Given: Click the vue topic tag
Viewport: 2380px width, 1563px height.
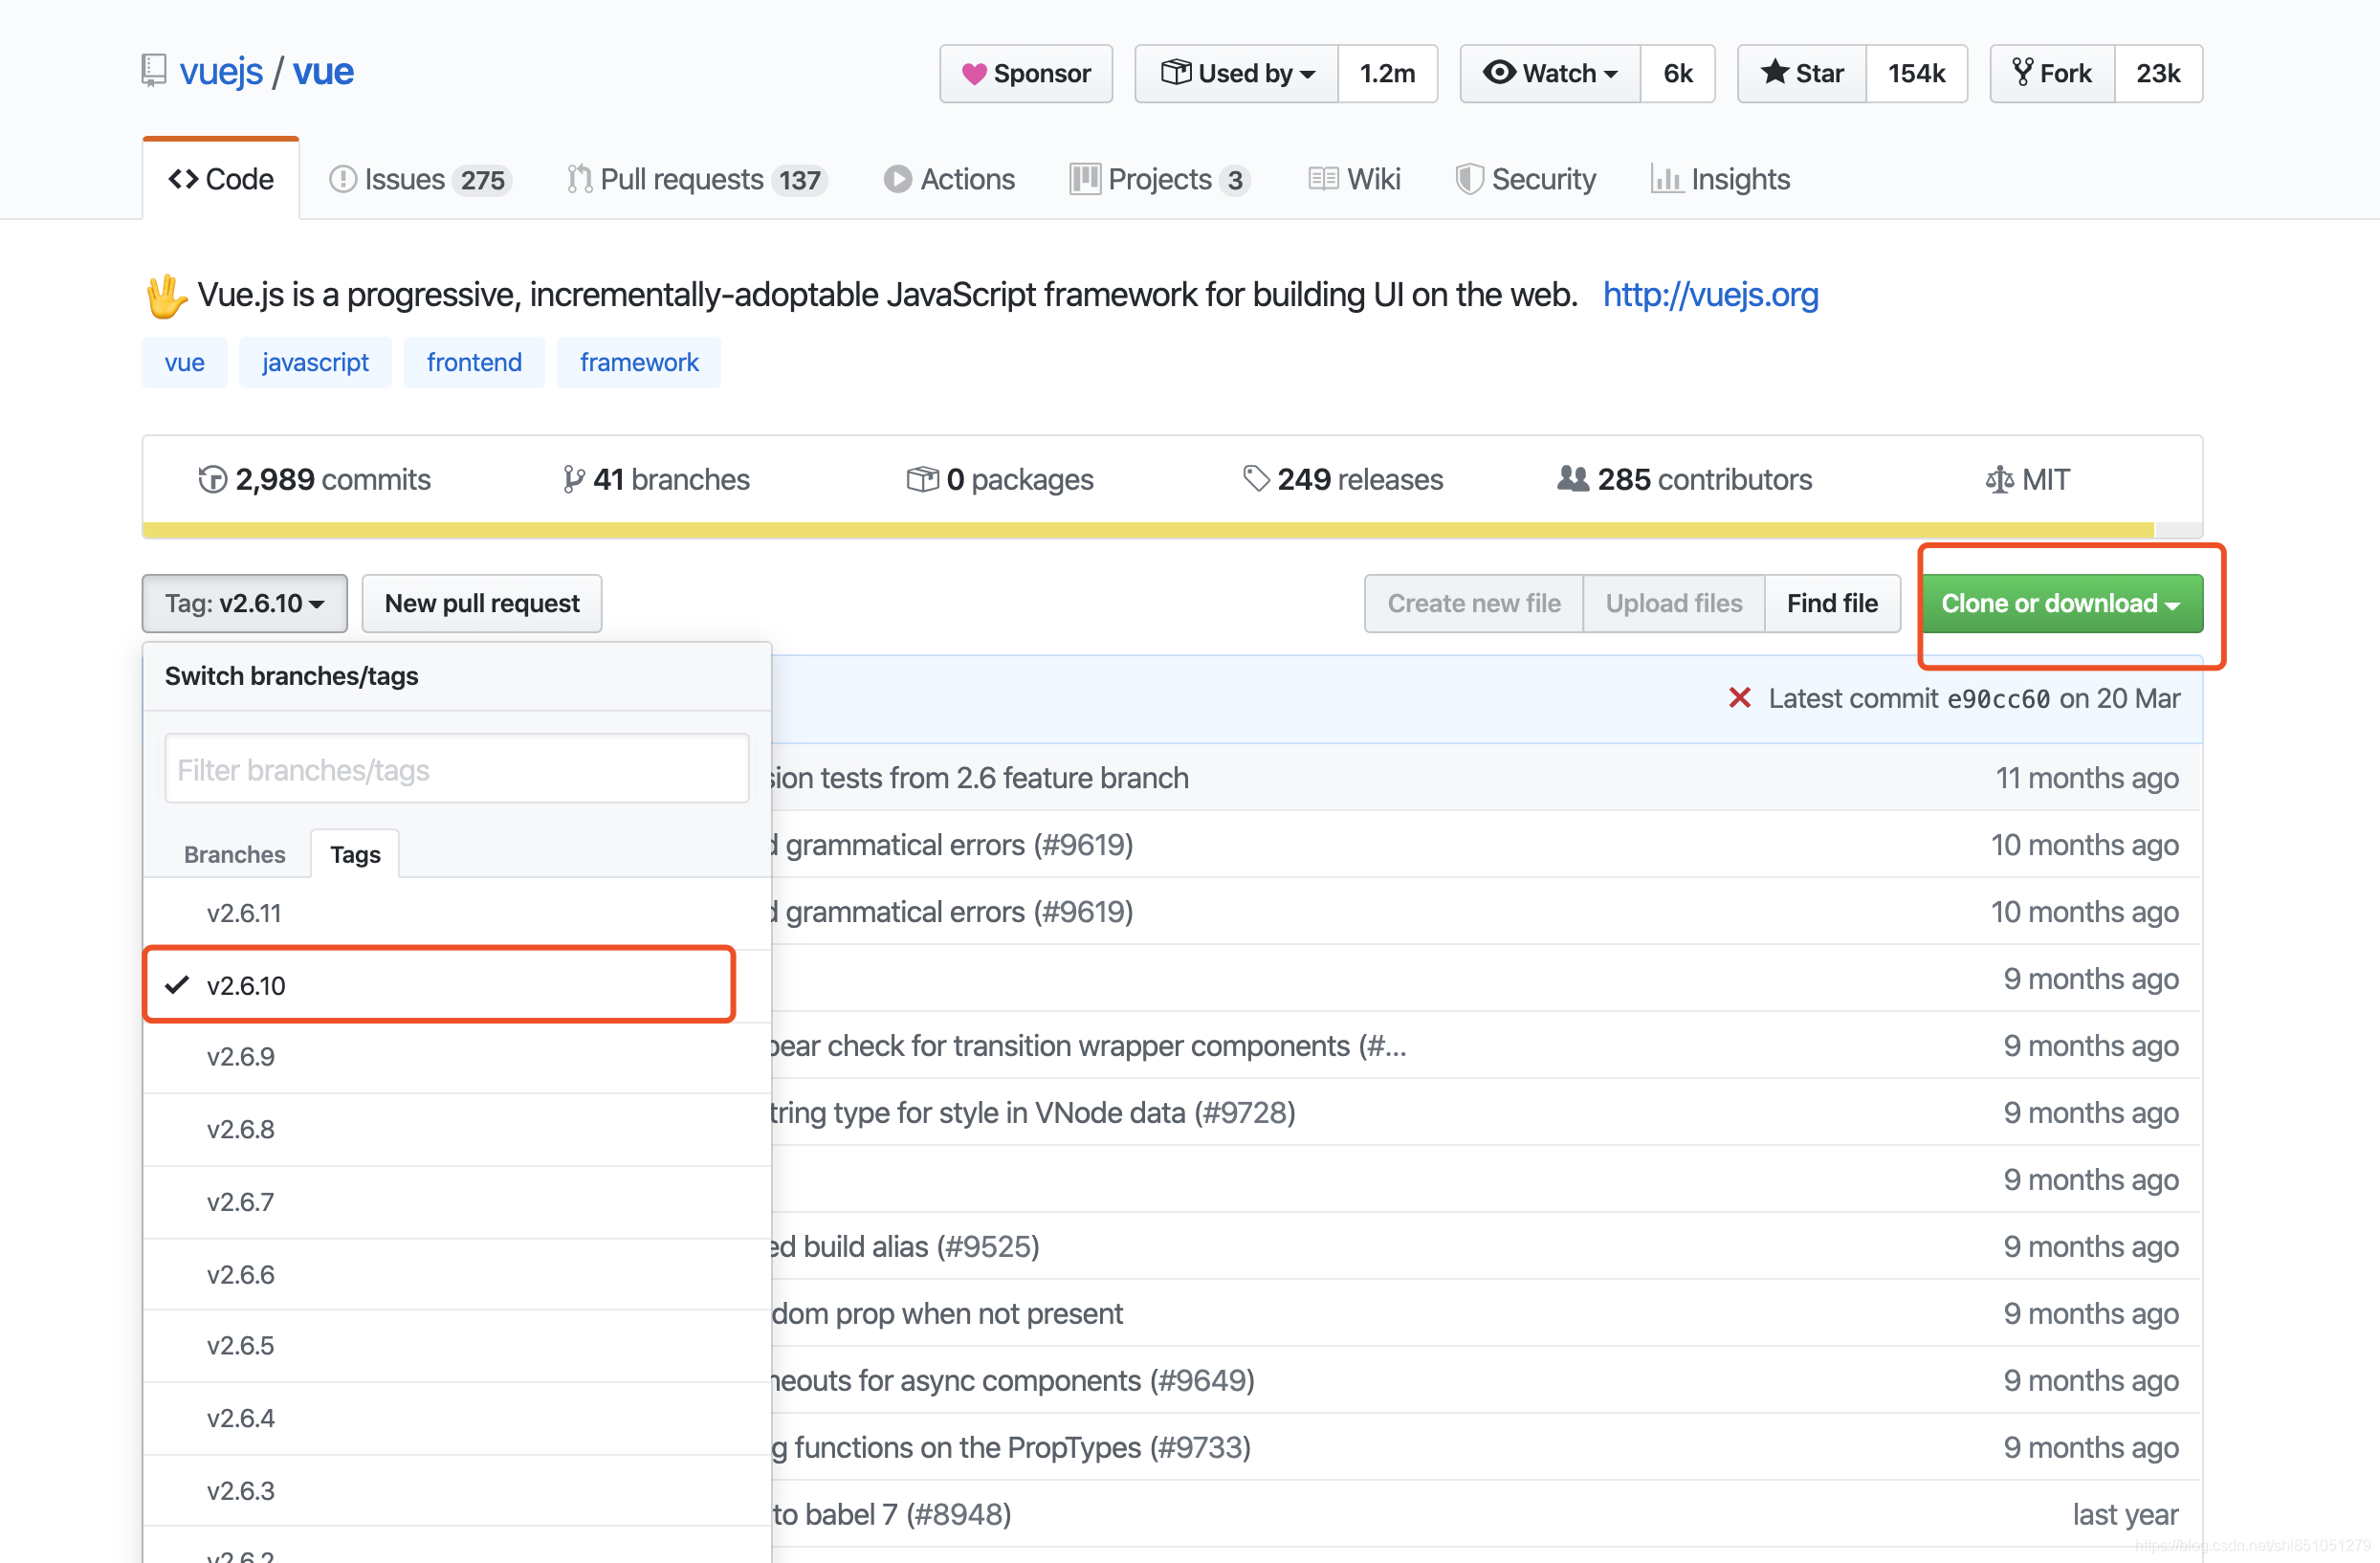Looking at the screenshot, I should [185, 362].
